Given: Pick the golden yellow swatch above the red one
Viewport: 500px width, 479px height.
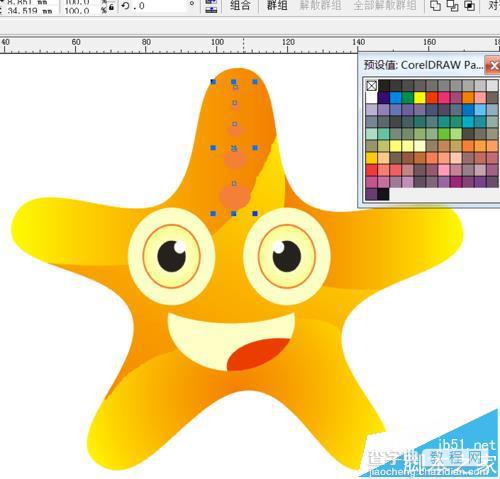Looking at the screenshot, I should [371, 158].
